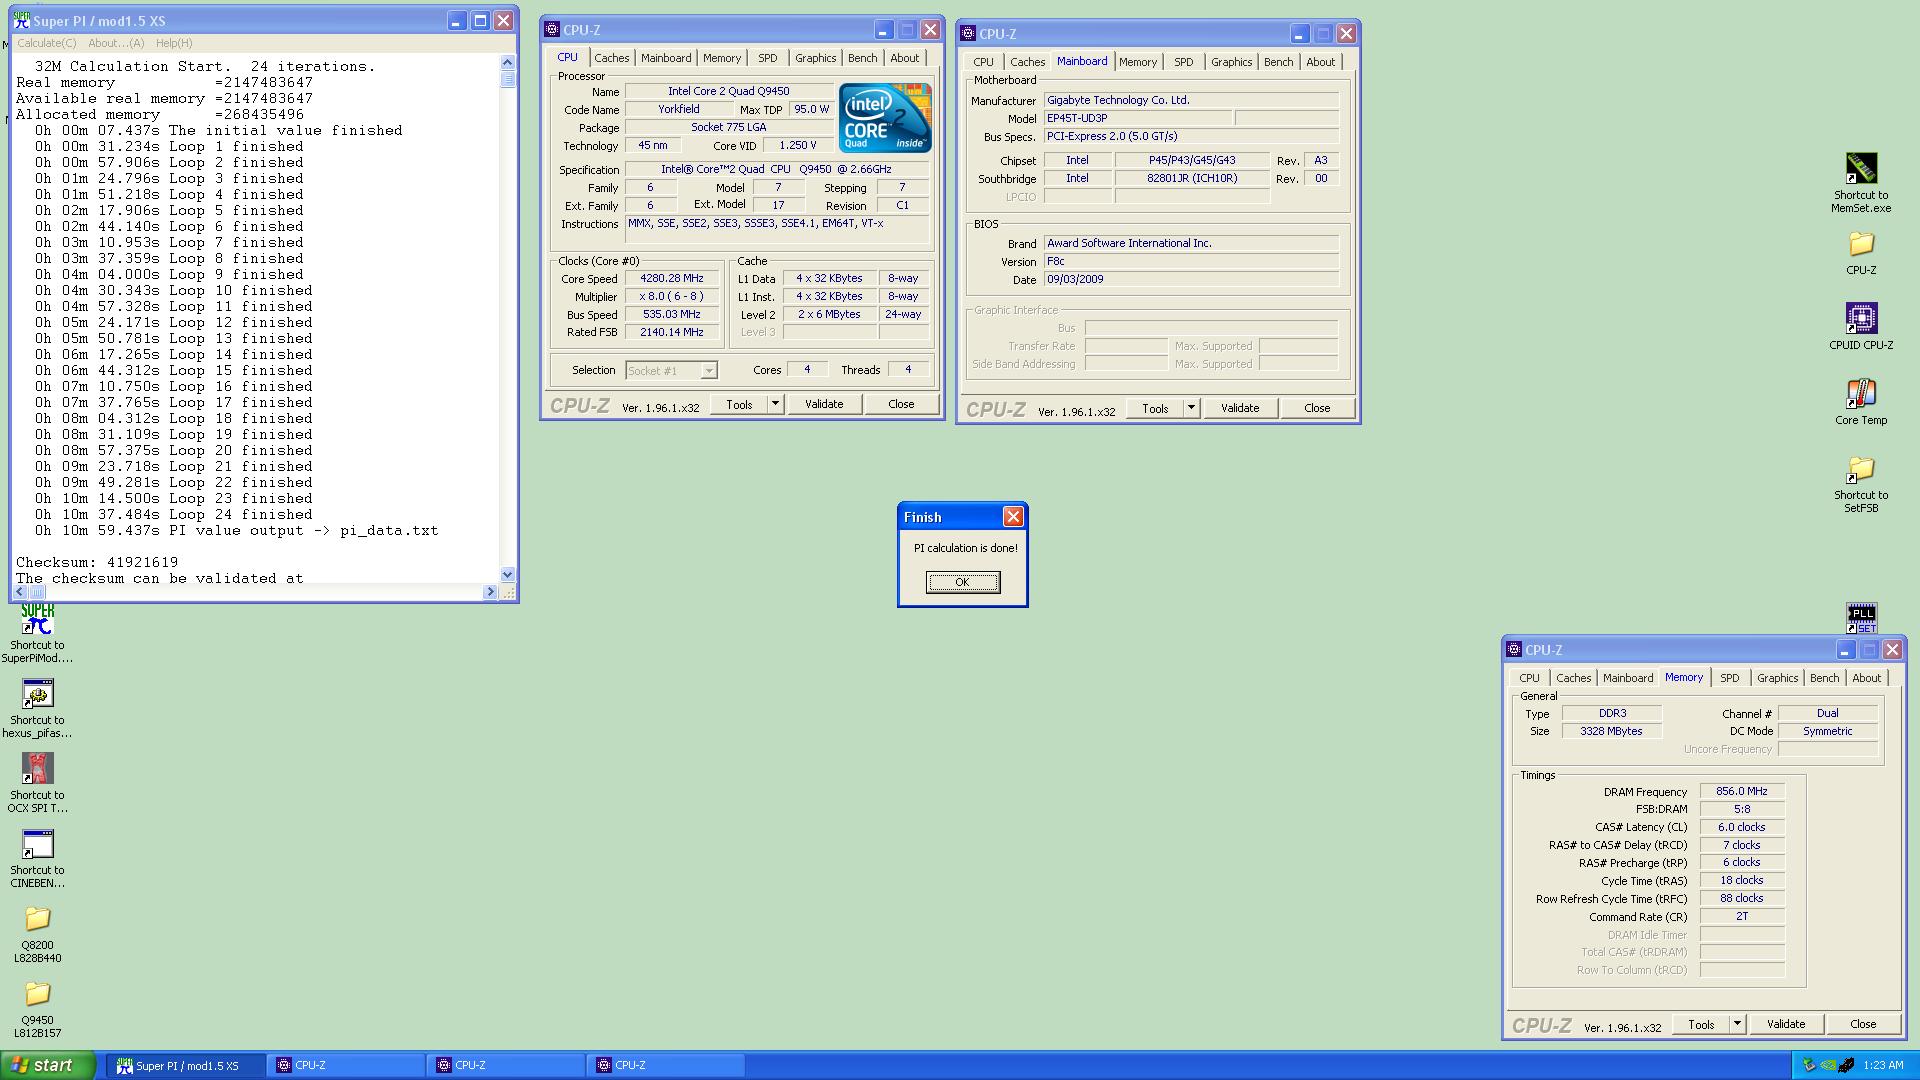The image size is (1920, 1080).
Task: Open the SPD tab in CPU window
Action: tap(767, 58)
